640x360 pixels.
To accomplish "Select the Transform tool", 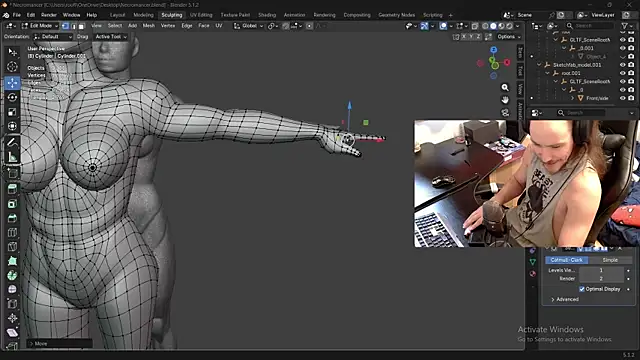I will (x=12, y=126).
